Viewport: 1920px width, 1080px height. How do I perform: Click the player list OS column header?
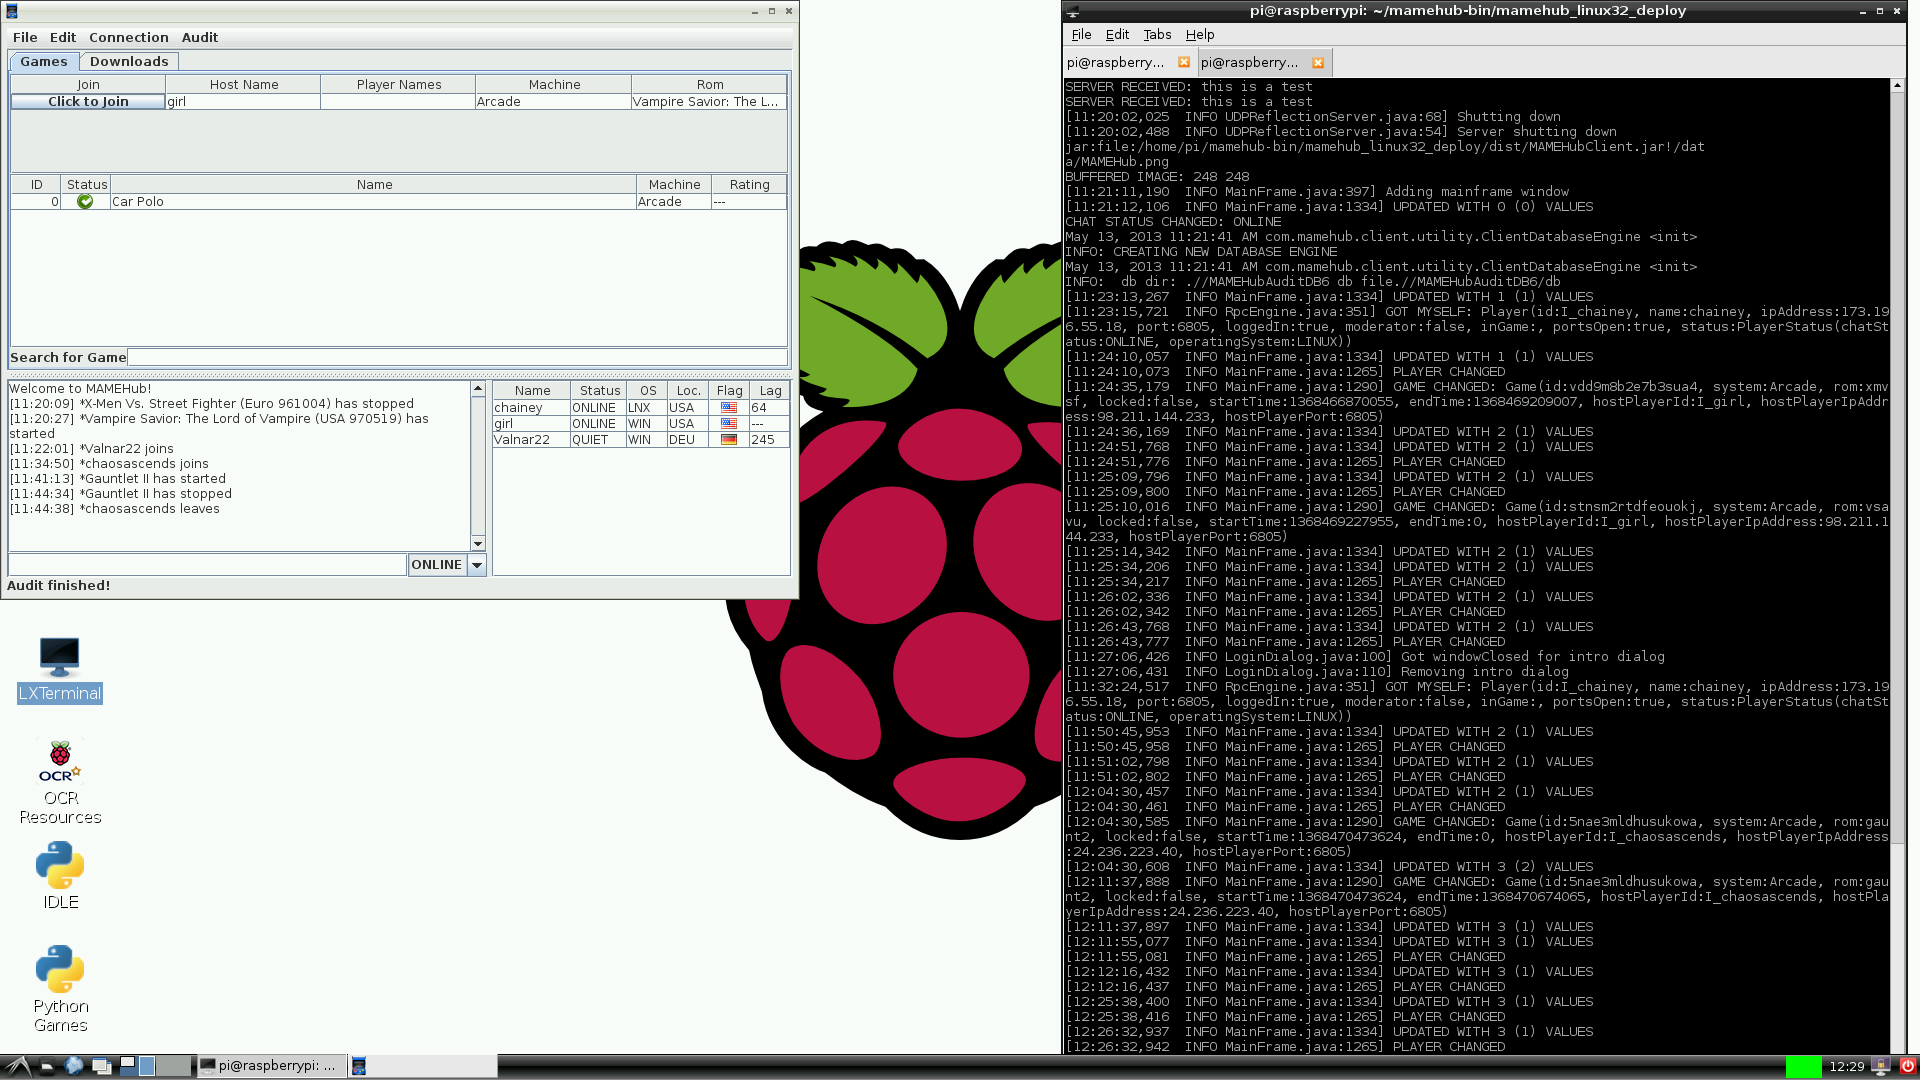[648, 390]
